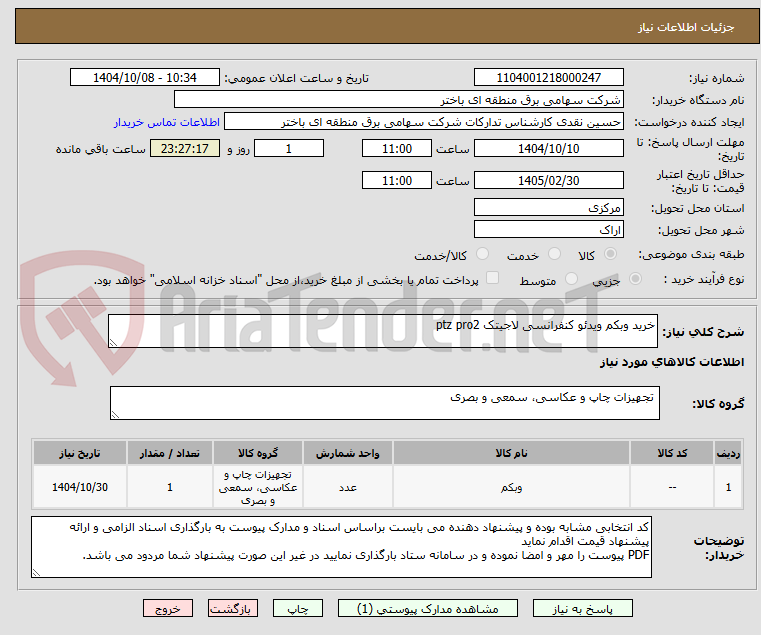Toggle the اسناد خزانه اسلامی payment checkbox
Image resolution: width=761 pixels, height=635 pixels.
[x=493, y=278]
